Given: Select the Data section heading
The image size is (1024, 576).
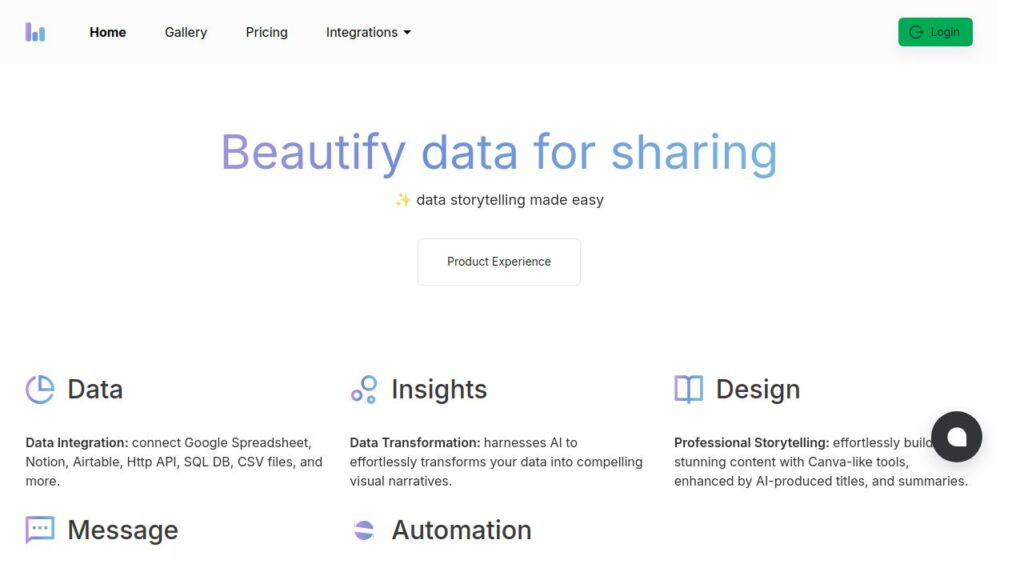Looking at the screenshot, I should (x=95, y=389).
